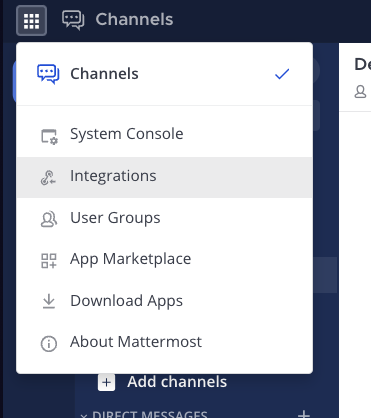Click the User Groups people icon
This screenshot has width=371, height=418.
click(x=49, y=219)
